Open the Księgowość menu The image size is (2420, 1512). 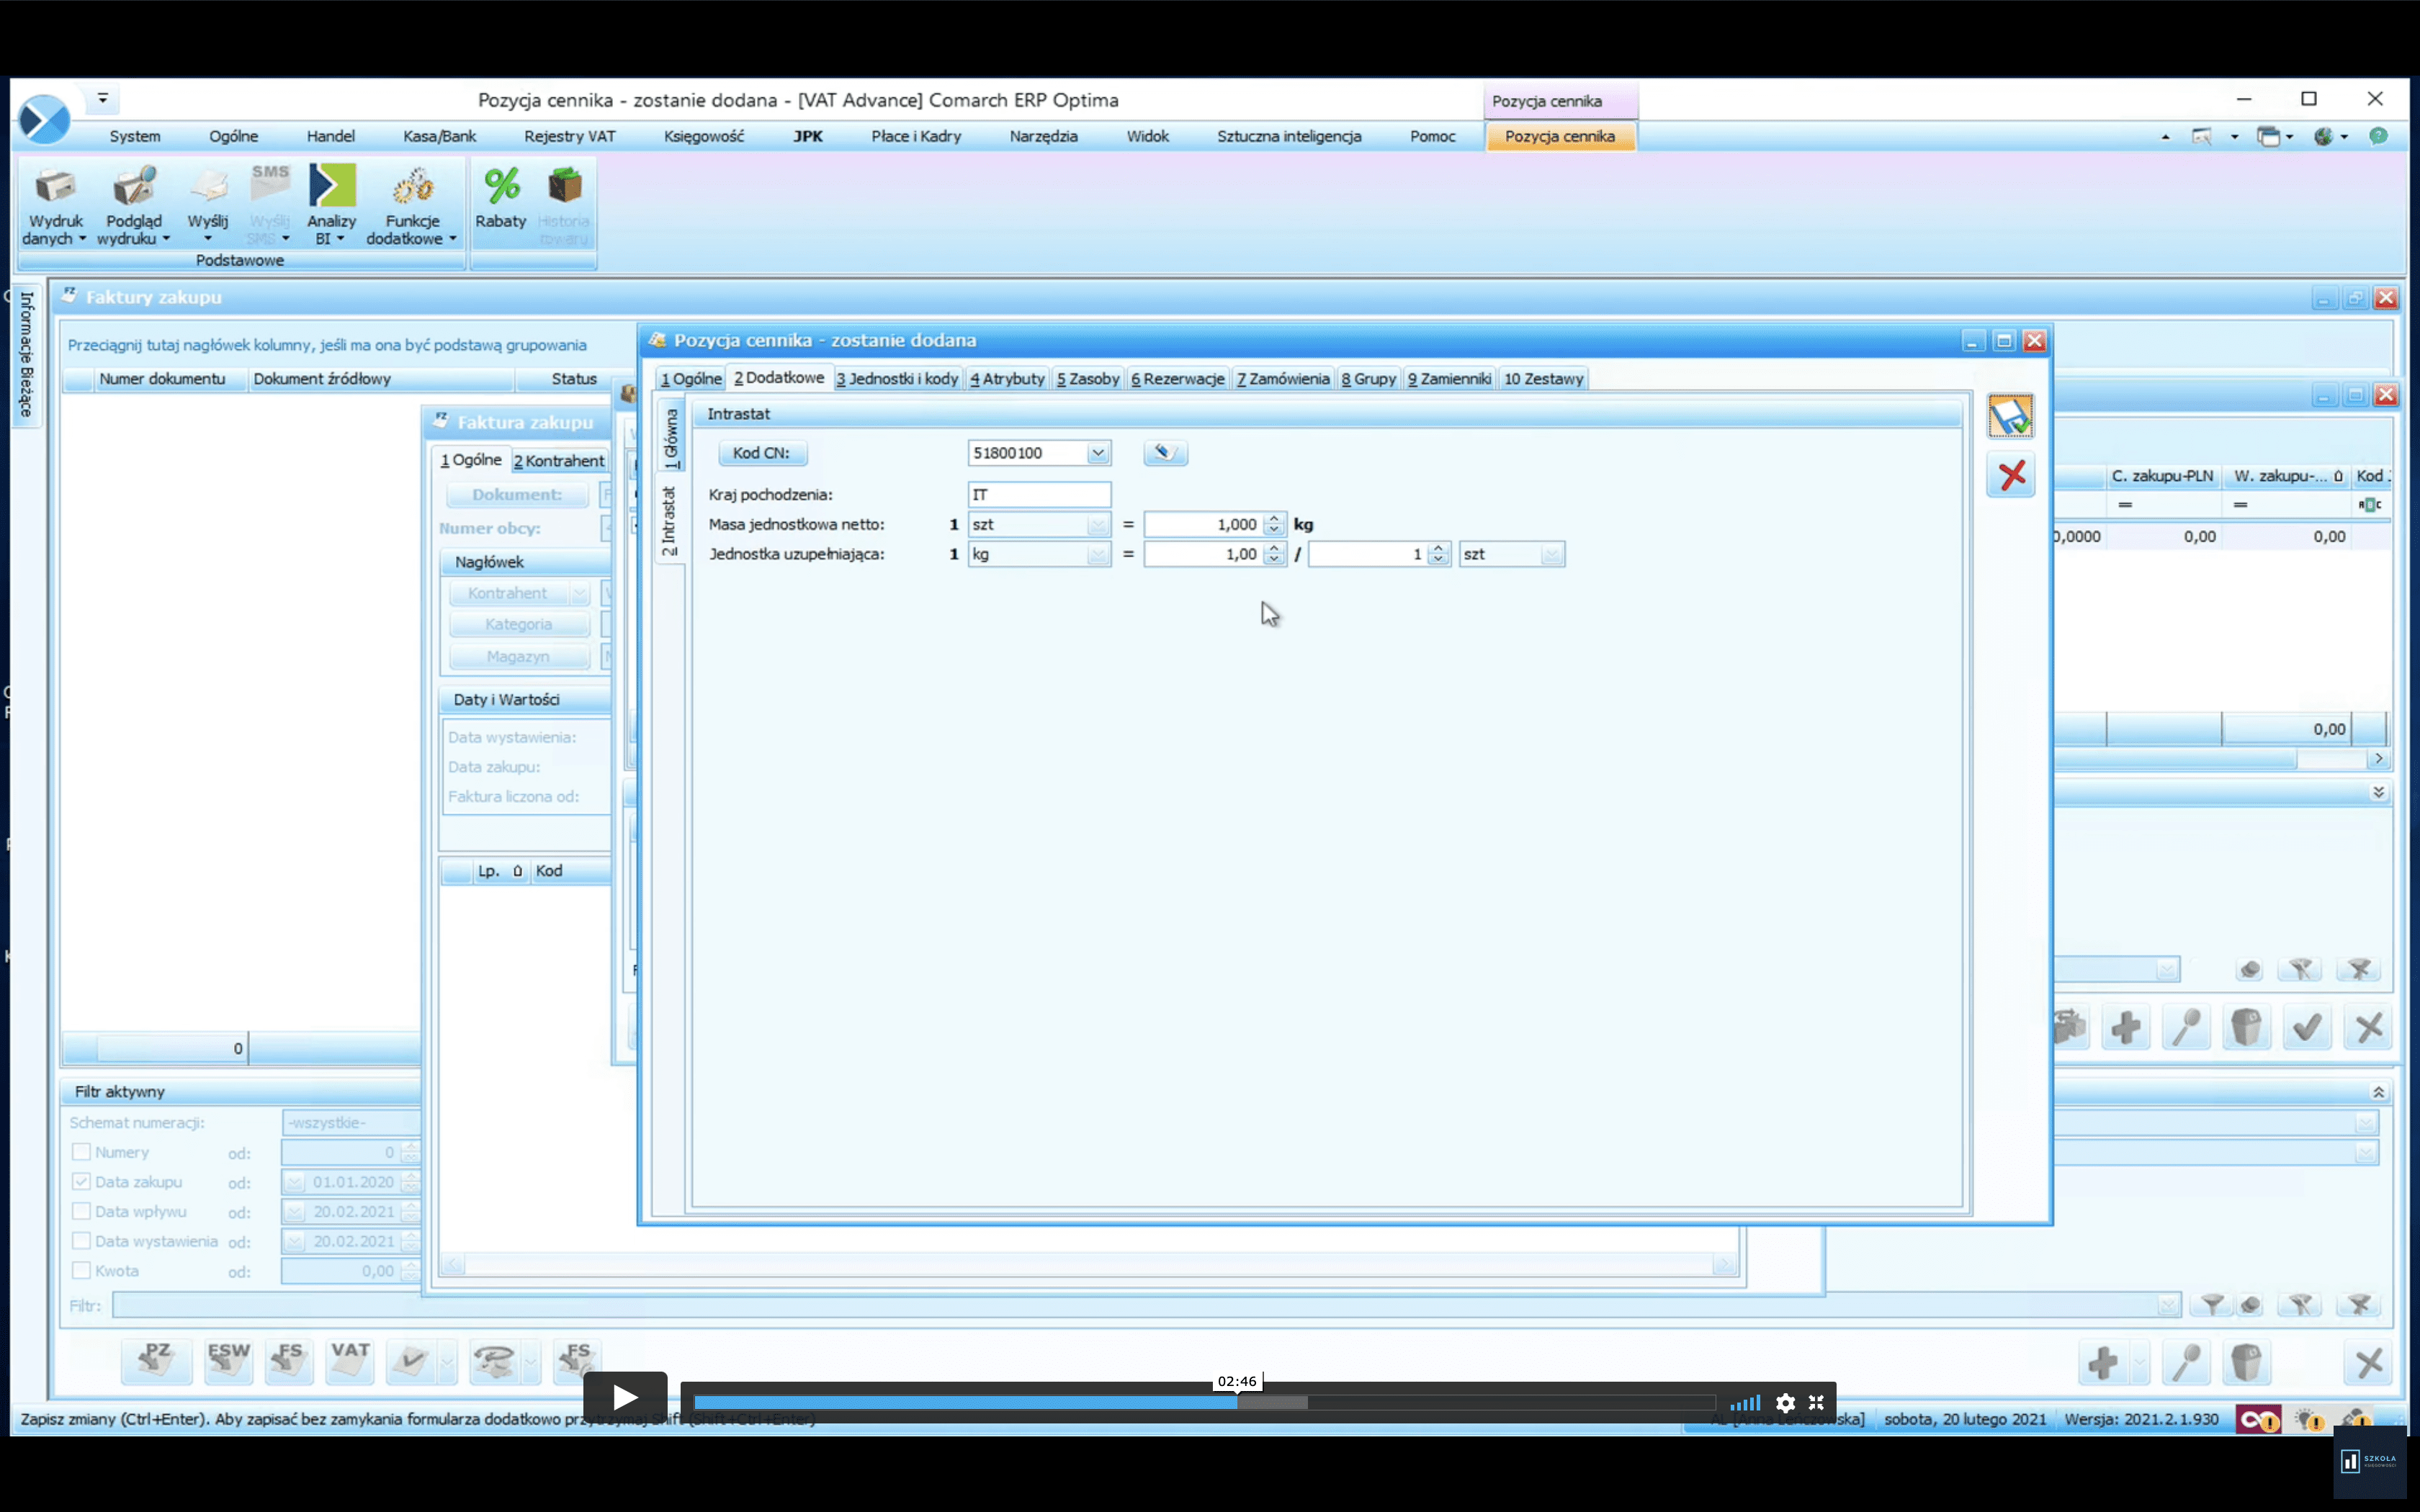[703, 136]
